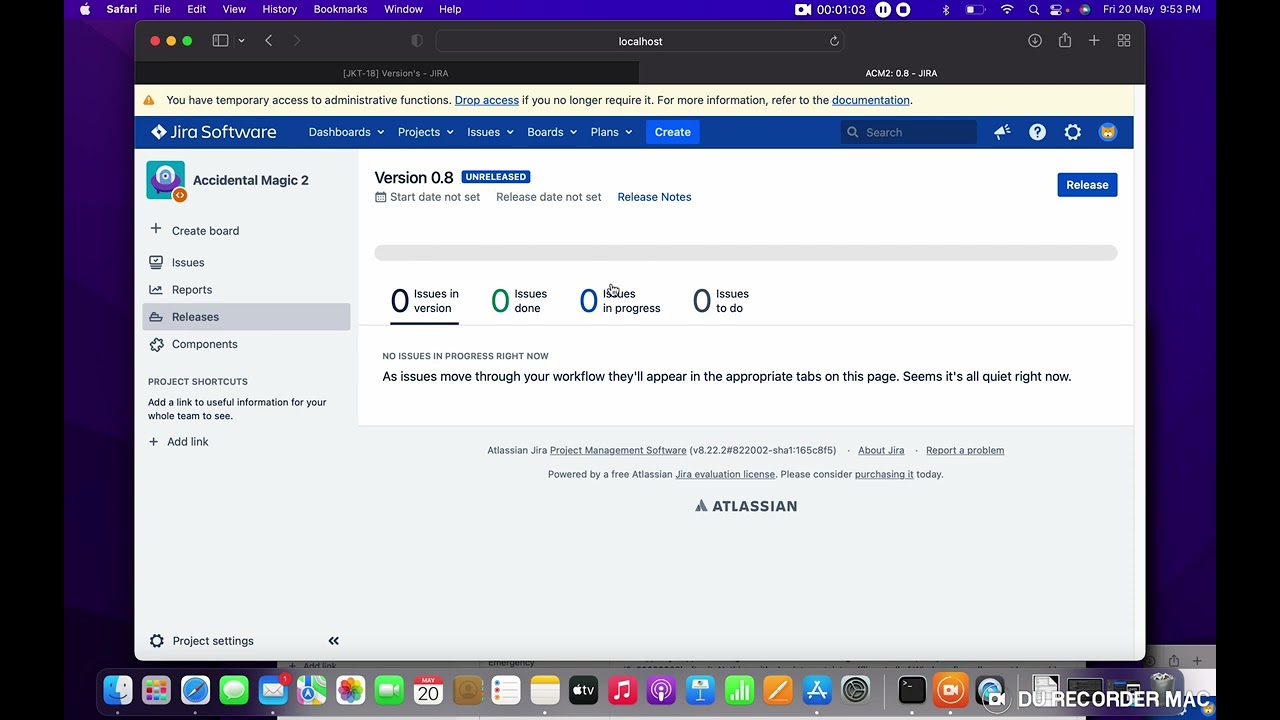This screenshot has width=1280, height=720.
Task: Toggle the Safari sidebar icon
Action: (220, 41)
